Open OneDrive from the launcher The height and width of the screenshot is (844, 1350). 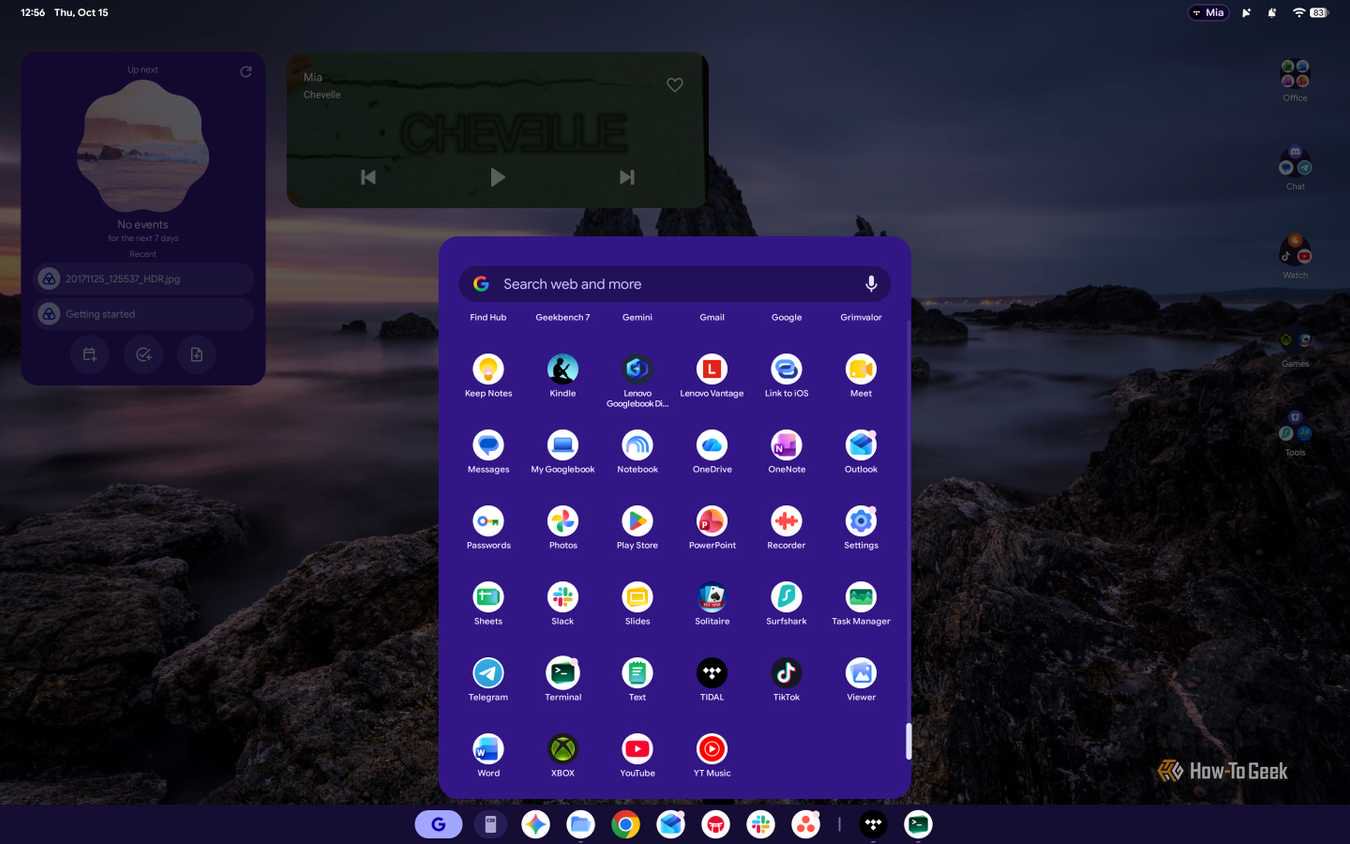pyautogui.click(x=712, y=445)
